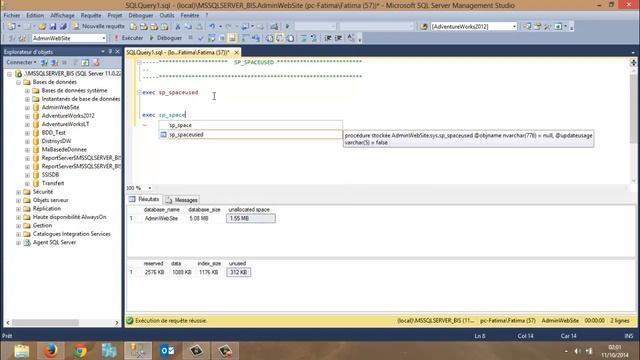This screenshot has width=640, height=360.
Task: Click the Cancel executing query stop icon
Action: tap(190, 38)
